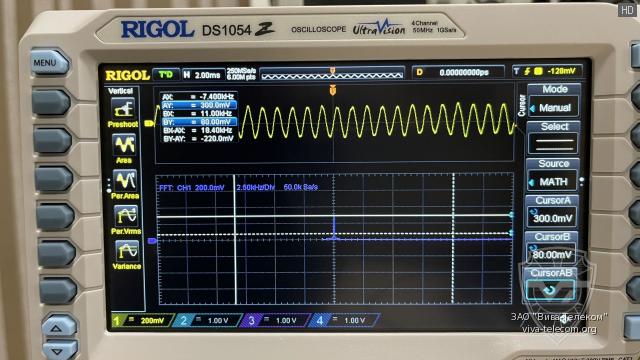640x360 pixels.
Task: Click the T'D trigger status indicator
Action: pos(166,75)
